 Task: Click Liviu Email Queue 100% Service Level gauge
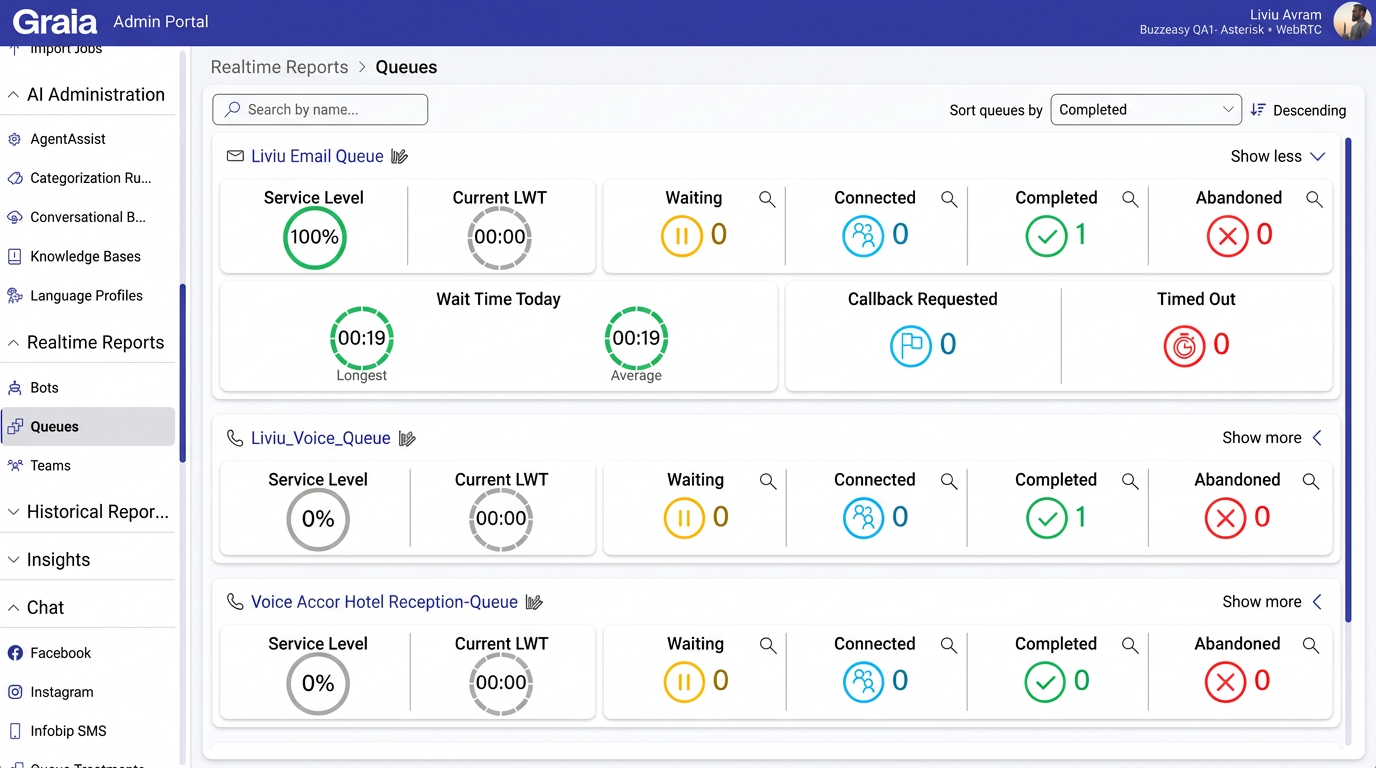pyautogui.click(x=314, y=238)
